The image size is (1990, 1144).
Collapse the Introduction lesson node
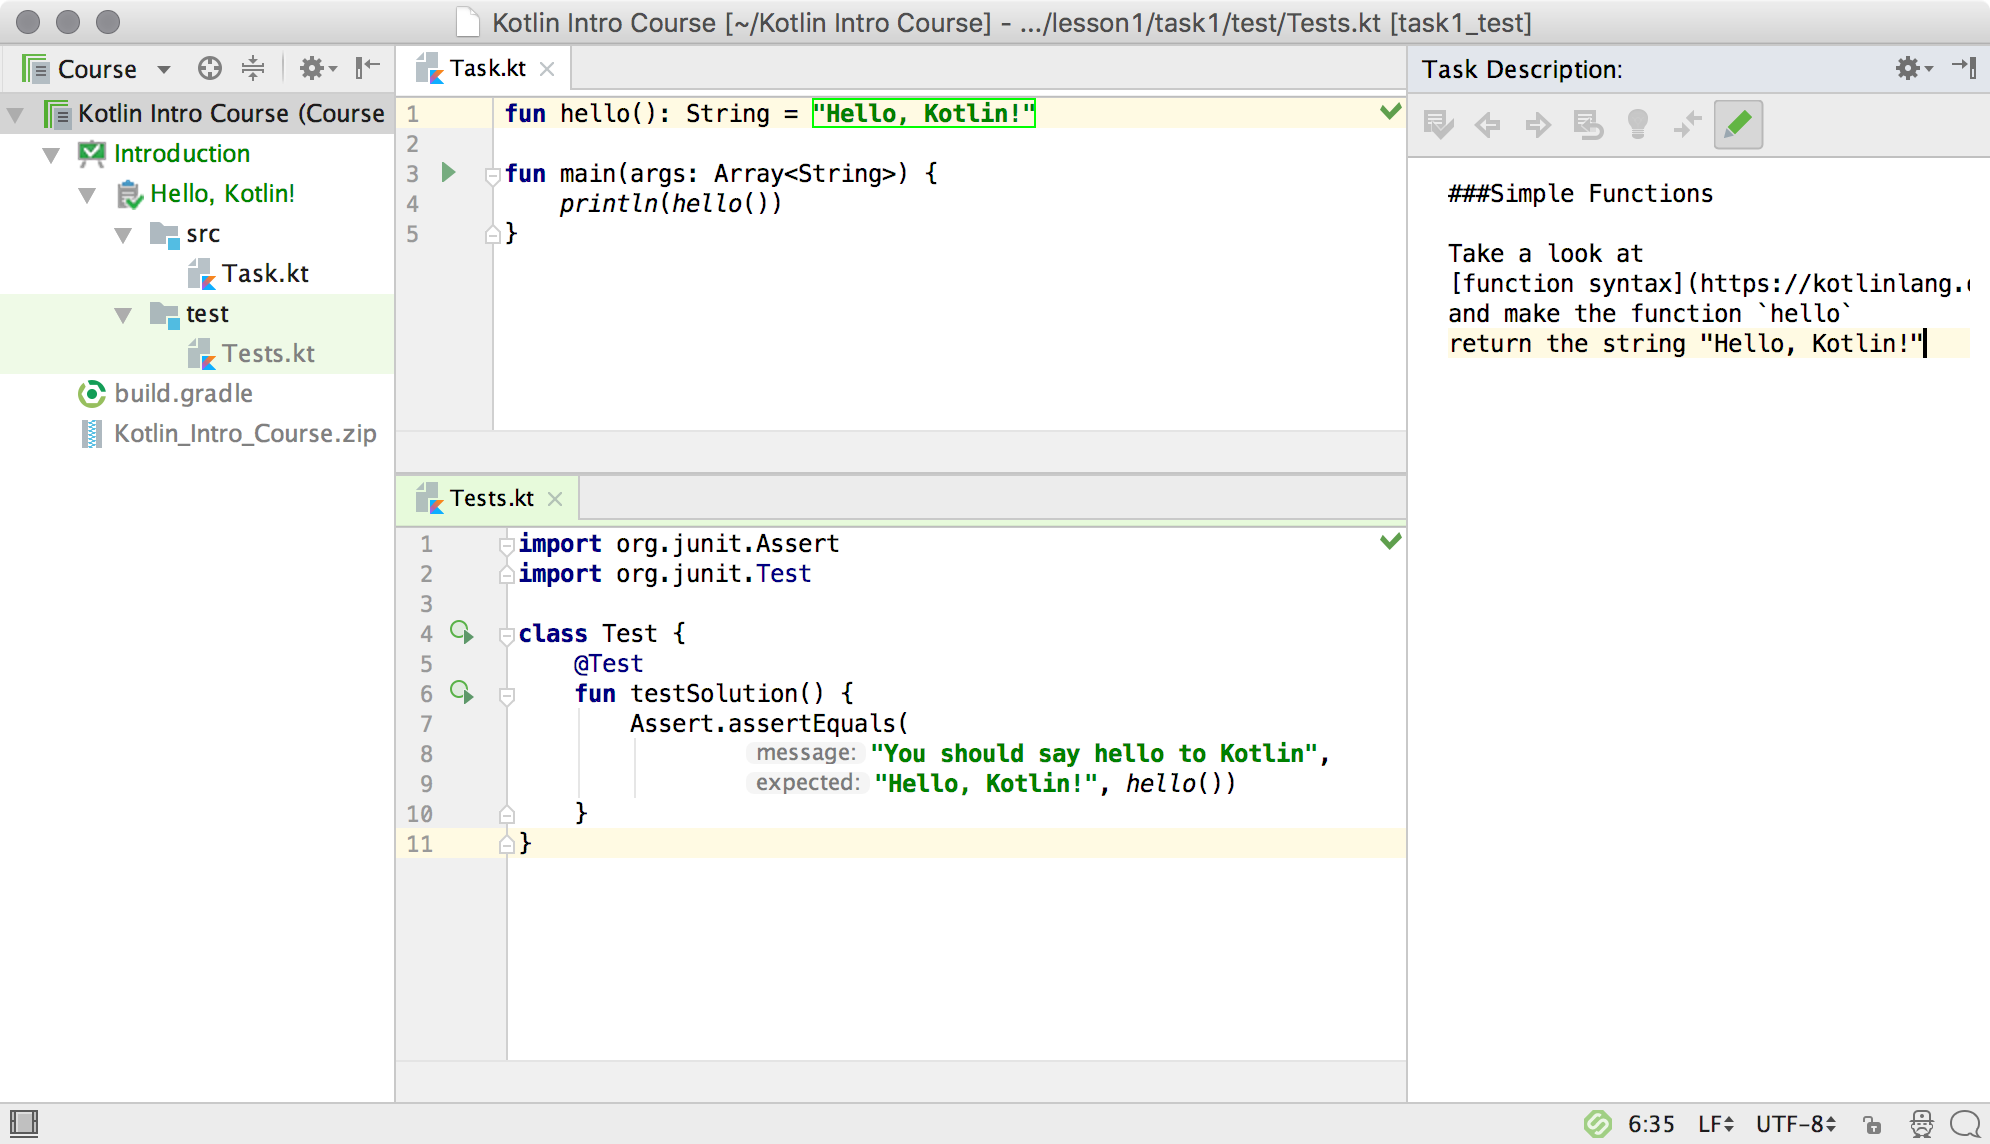pyautogui.click(x=52, y=155)
